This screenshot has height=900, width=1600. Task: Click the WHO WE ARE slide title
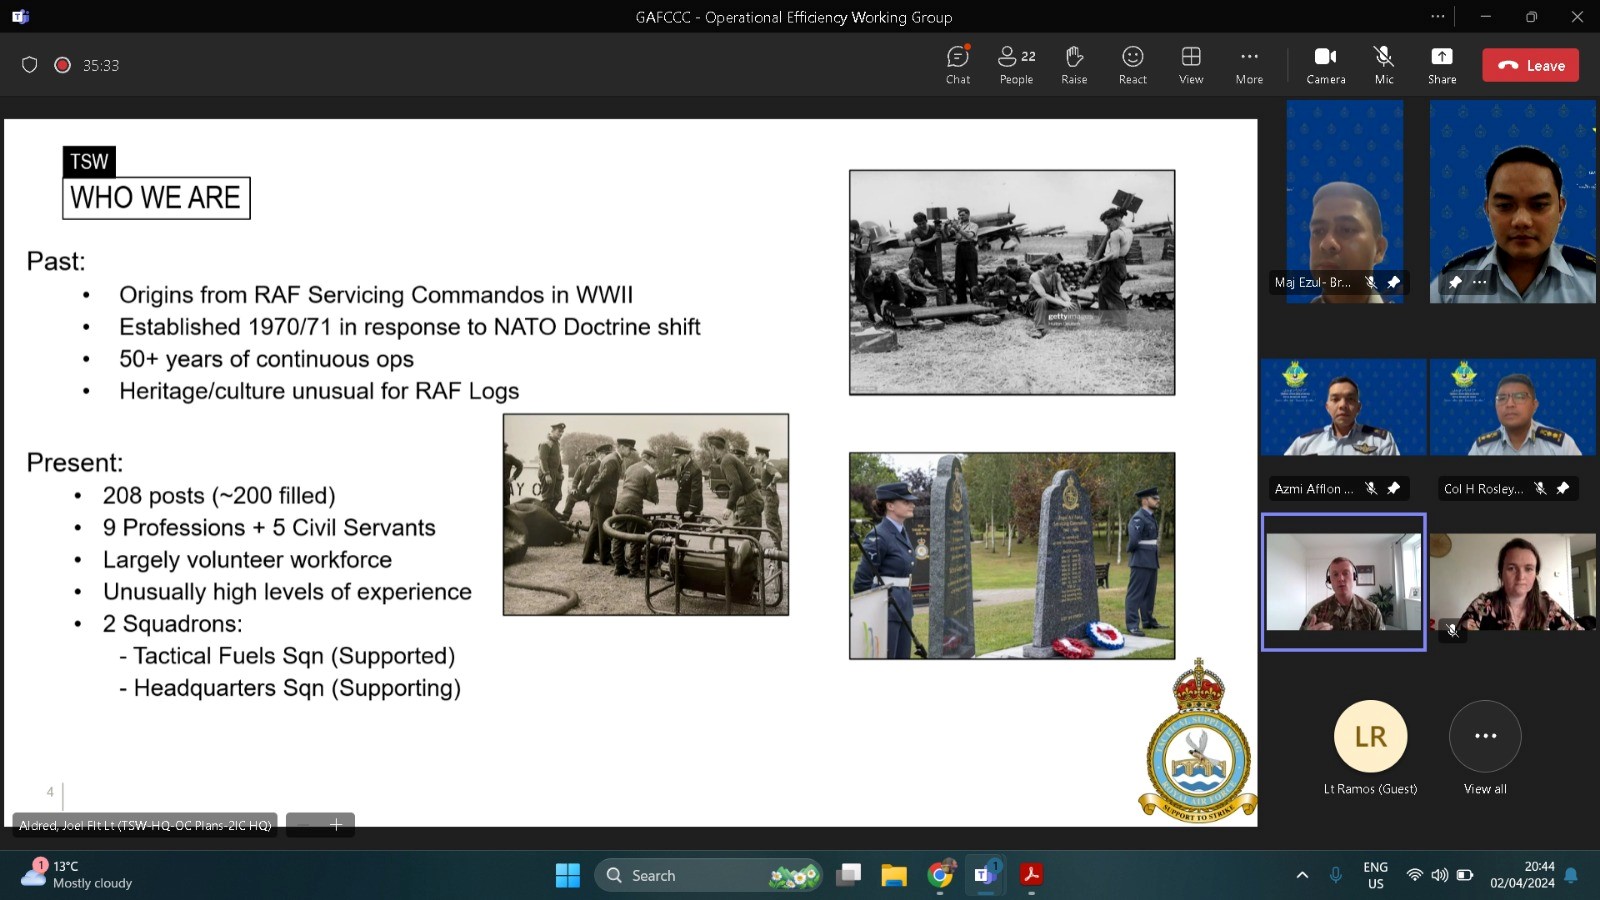pyautogui.click(x=156, y=198)
